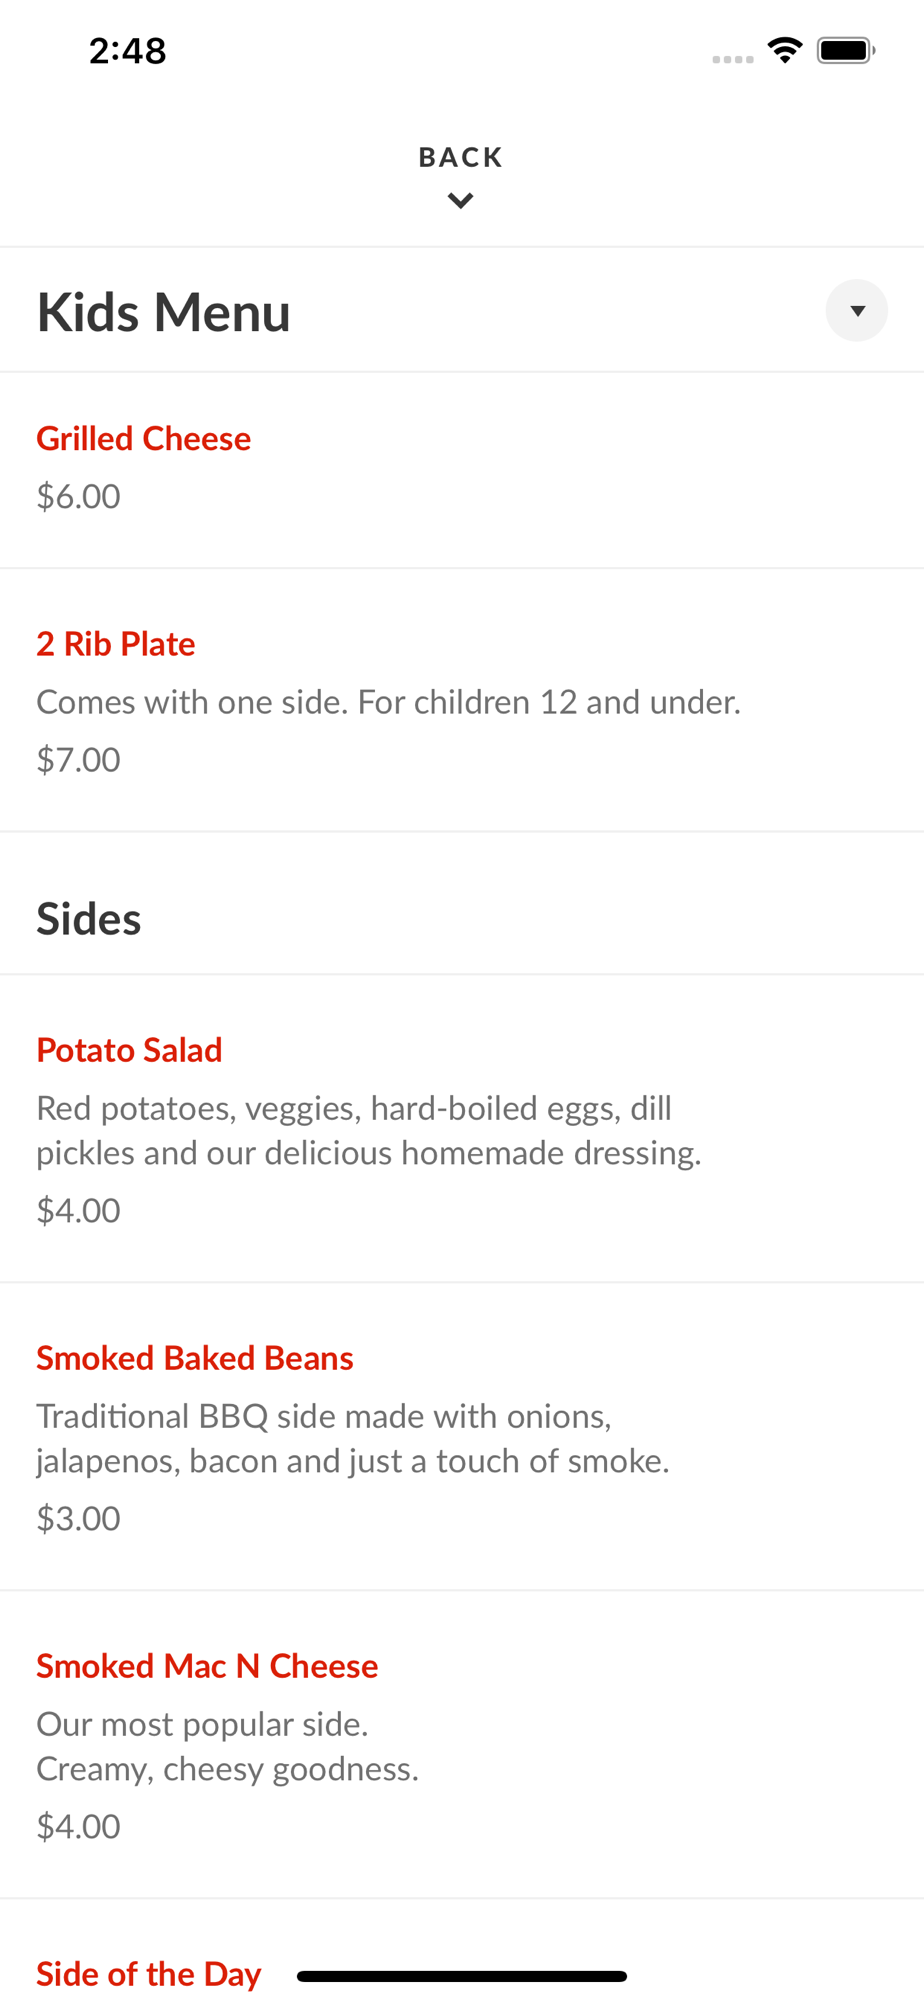
Task: Select the 2 Rib Plate item
Action: [116, 644]
